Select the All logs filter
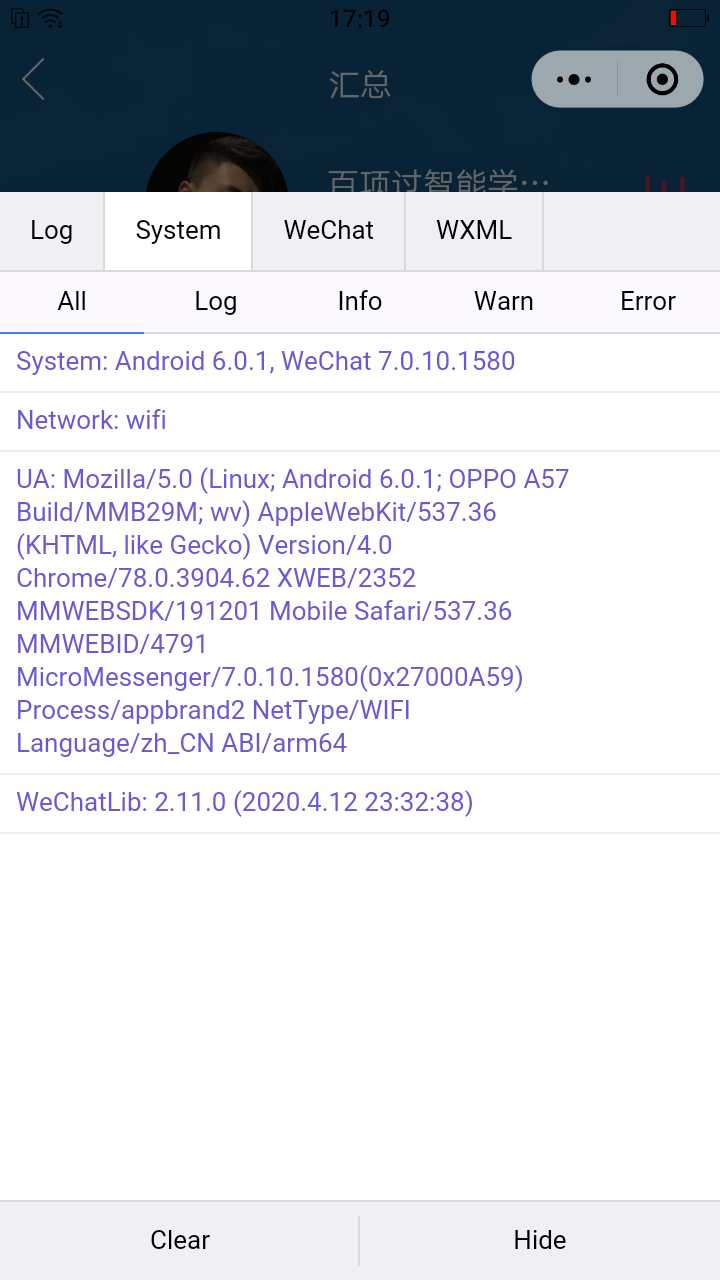The width and height of the screenshot is (720, 1280). point(72,302)
